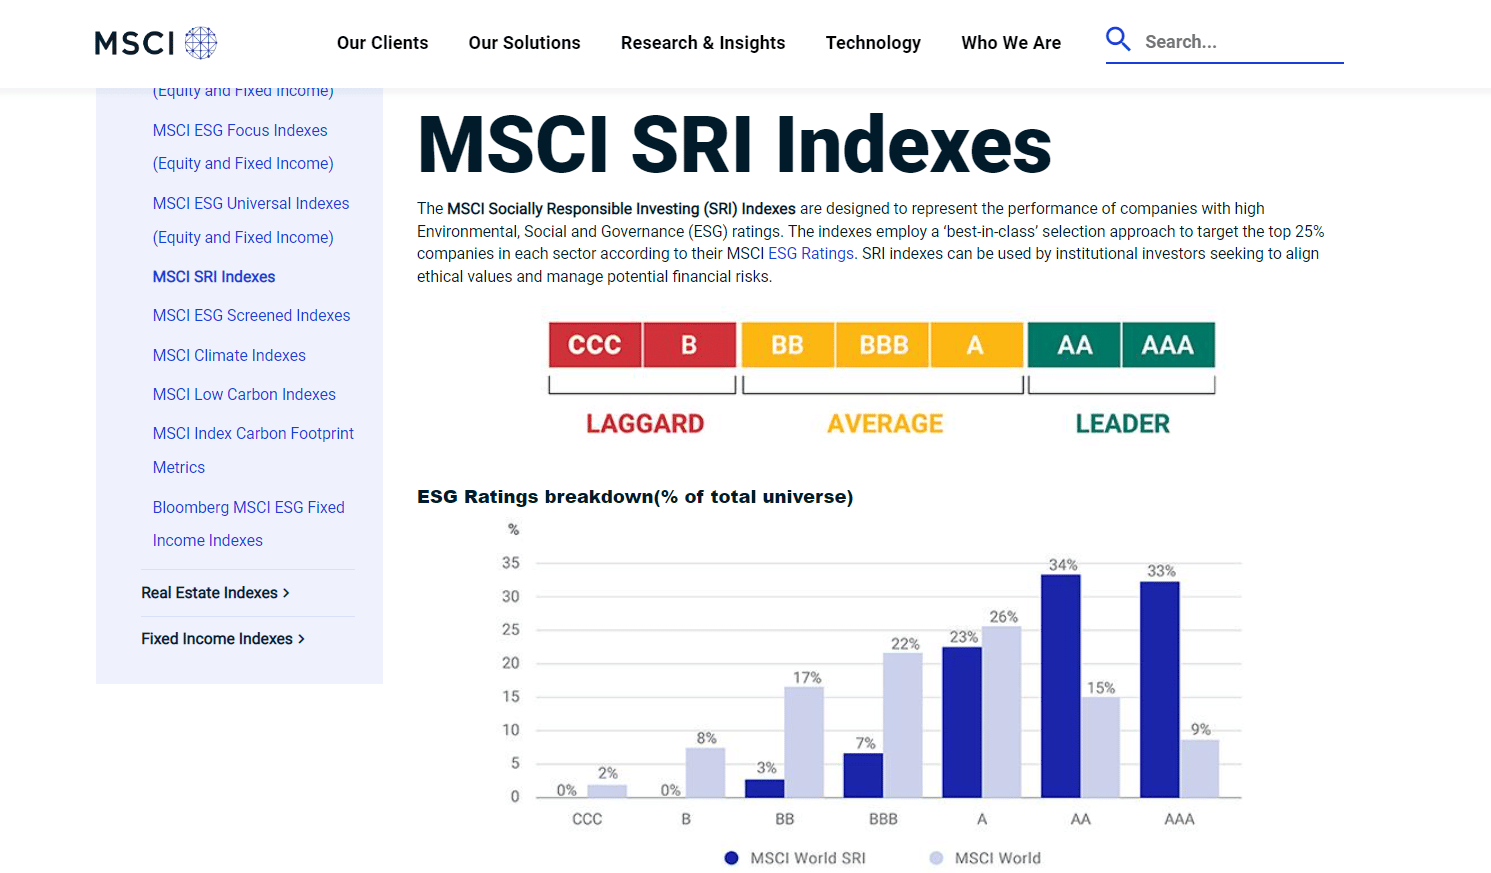The image size is (1491, 873).
Task: Open MSCI ESG Universal Indexes link
Action: (x=251, y=220)
